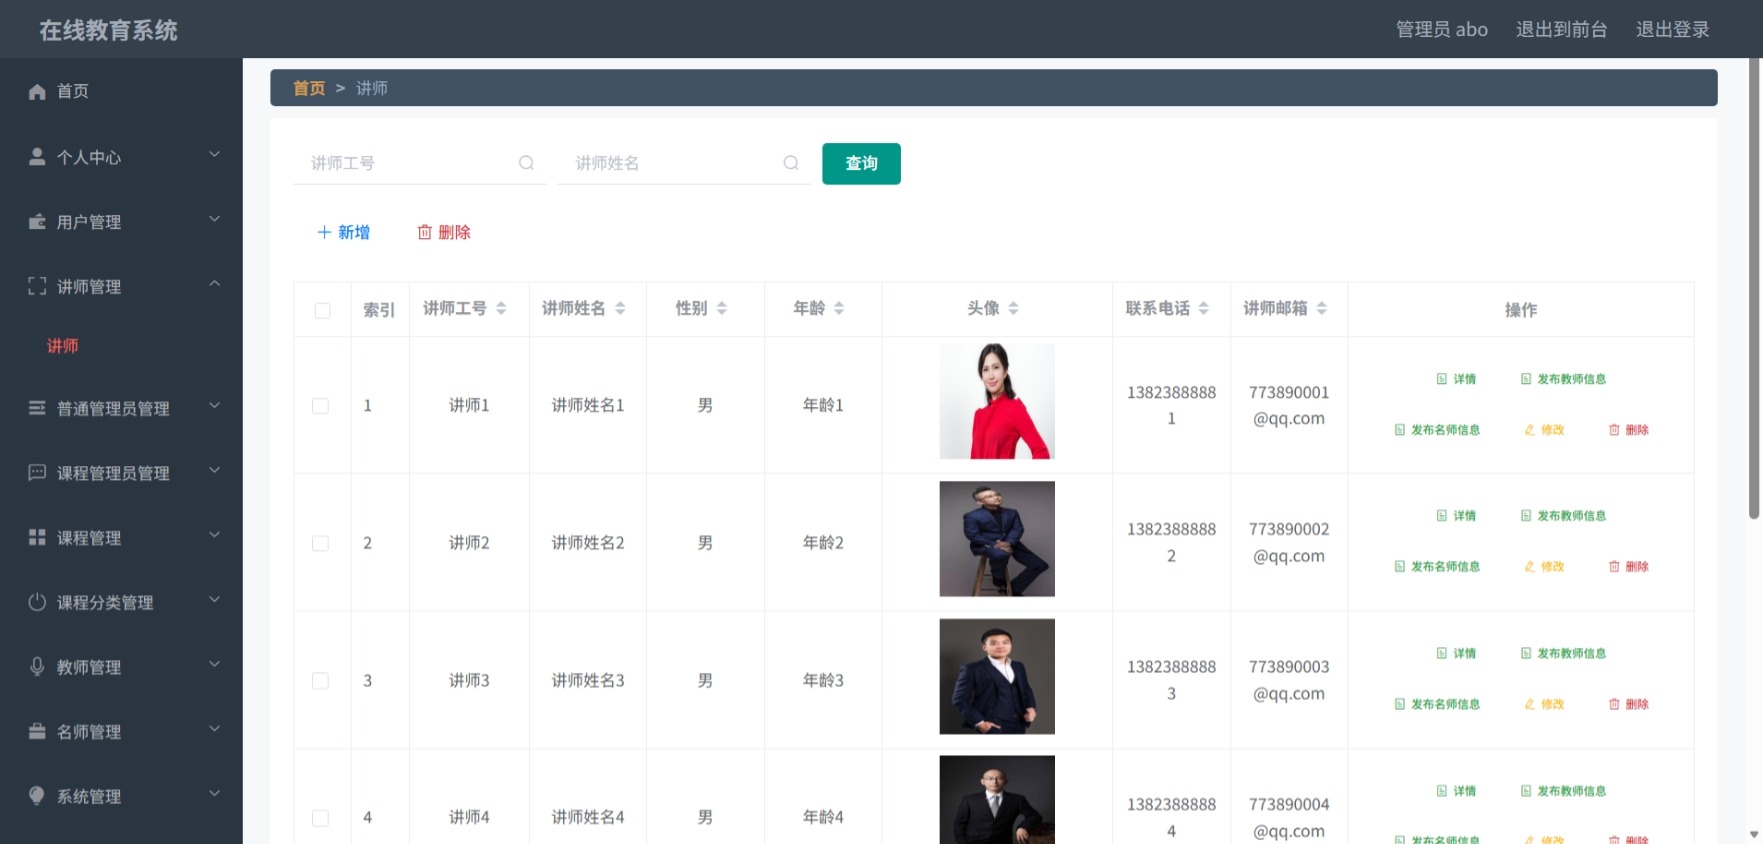
Task: Expand 个人中心 chevron
Action: click(x=214, y=154)
